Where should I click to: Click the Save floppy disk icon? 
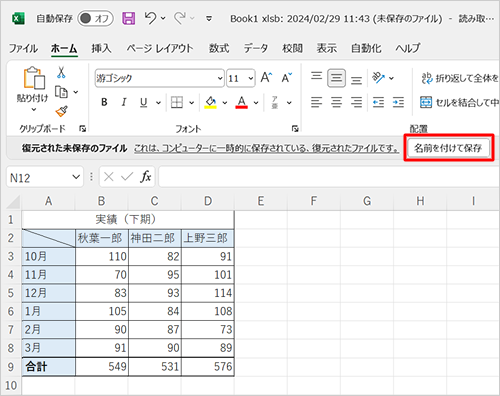[128, 19]
